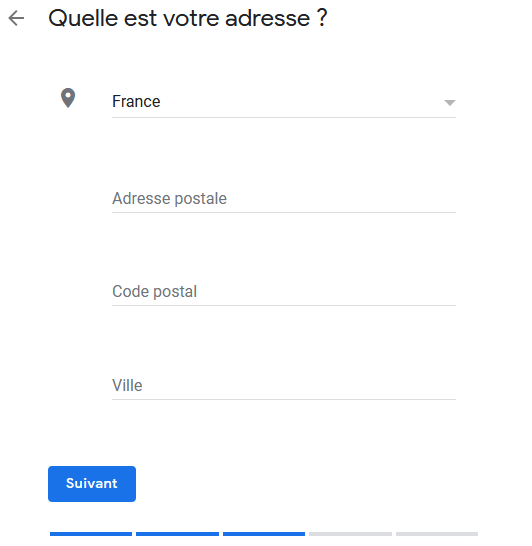Screen dimensions: 532x546
Task: Click the underline beneath the France selector
Action: (x=283, y=117)
